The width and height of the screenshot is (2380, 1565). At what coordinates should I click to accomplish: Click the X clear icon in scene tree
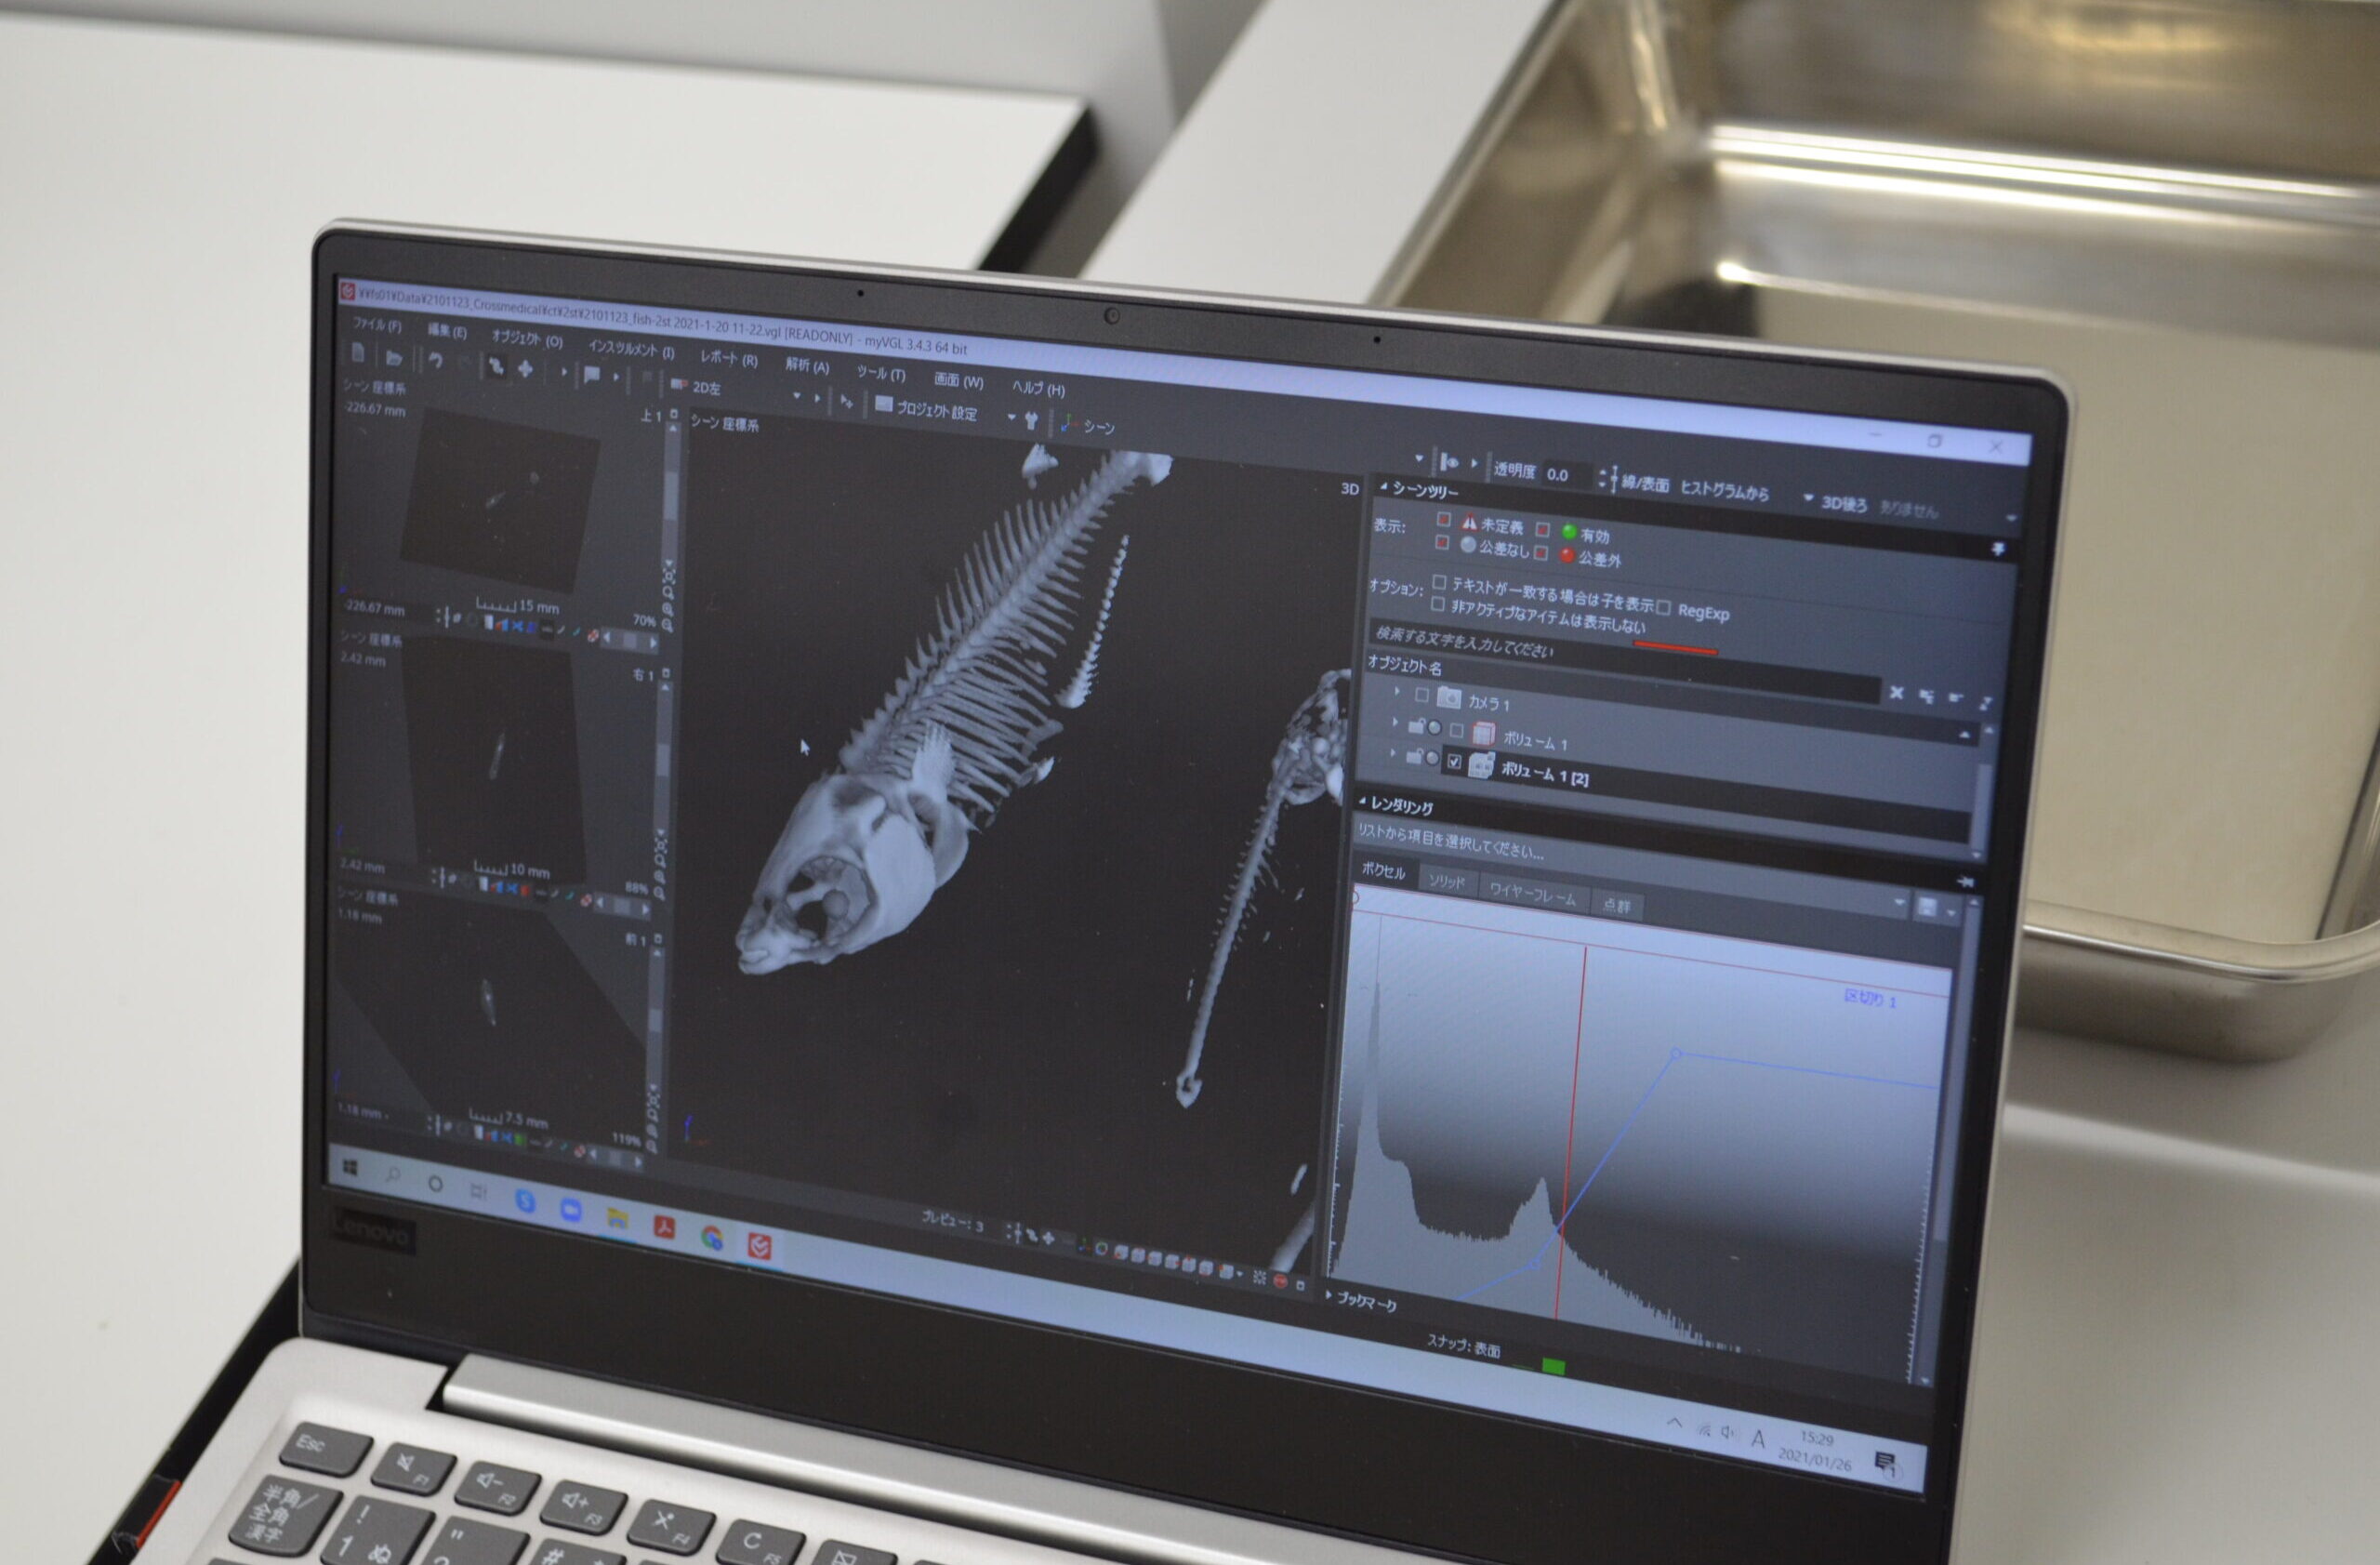click(x=1896, y=693)
